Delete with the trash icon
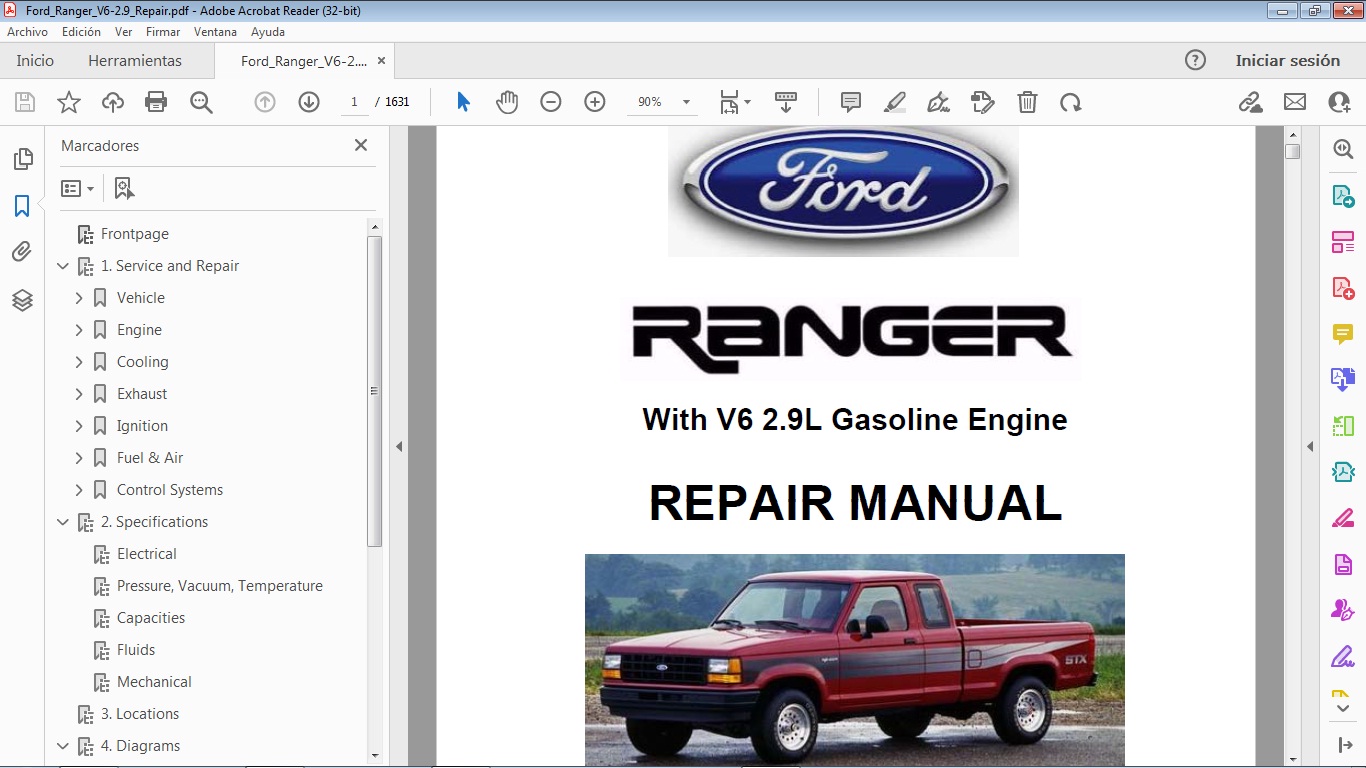1366x768 pixels. click(x=1027, y=102)
